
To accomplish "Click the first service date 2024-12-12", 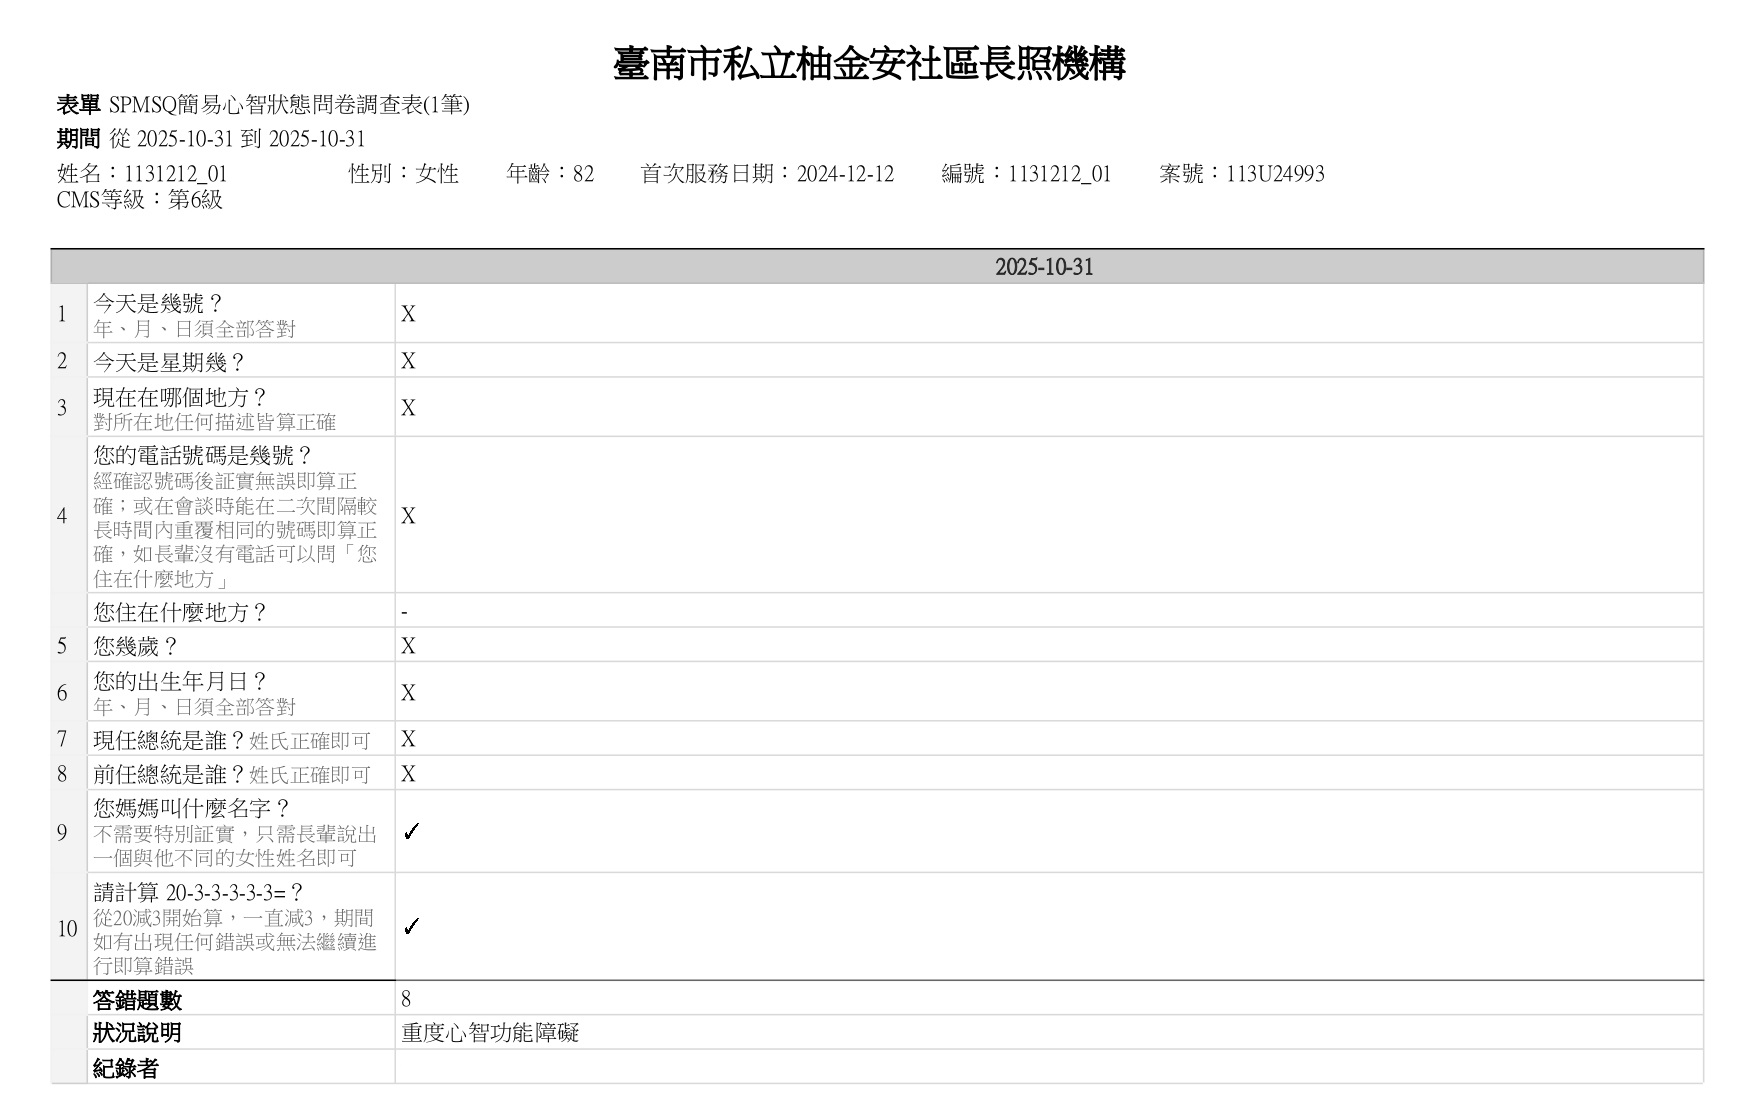I will pos(845,174).
